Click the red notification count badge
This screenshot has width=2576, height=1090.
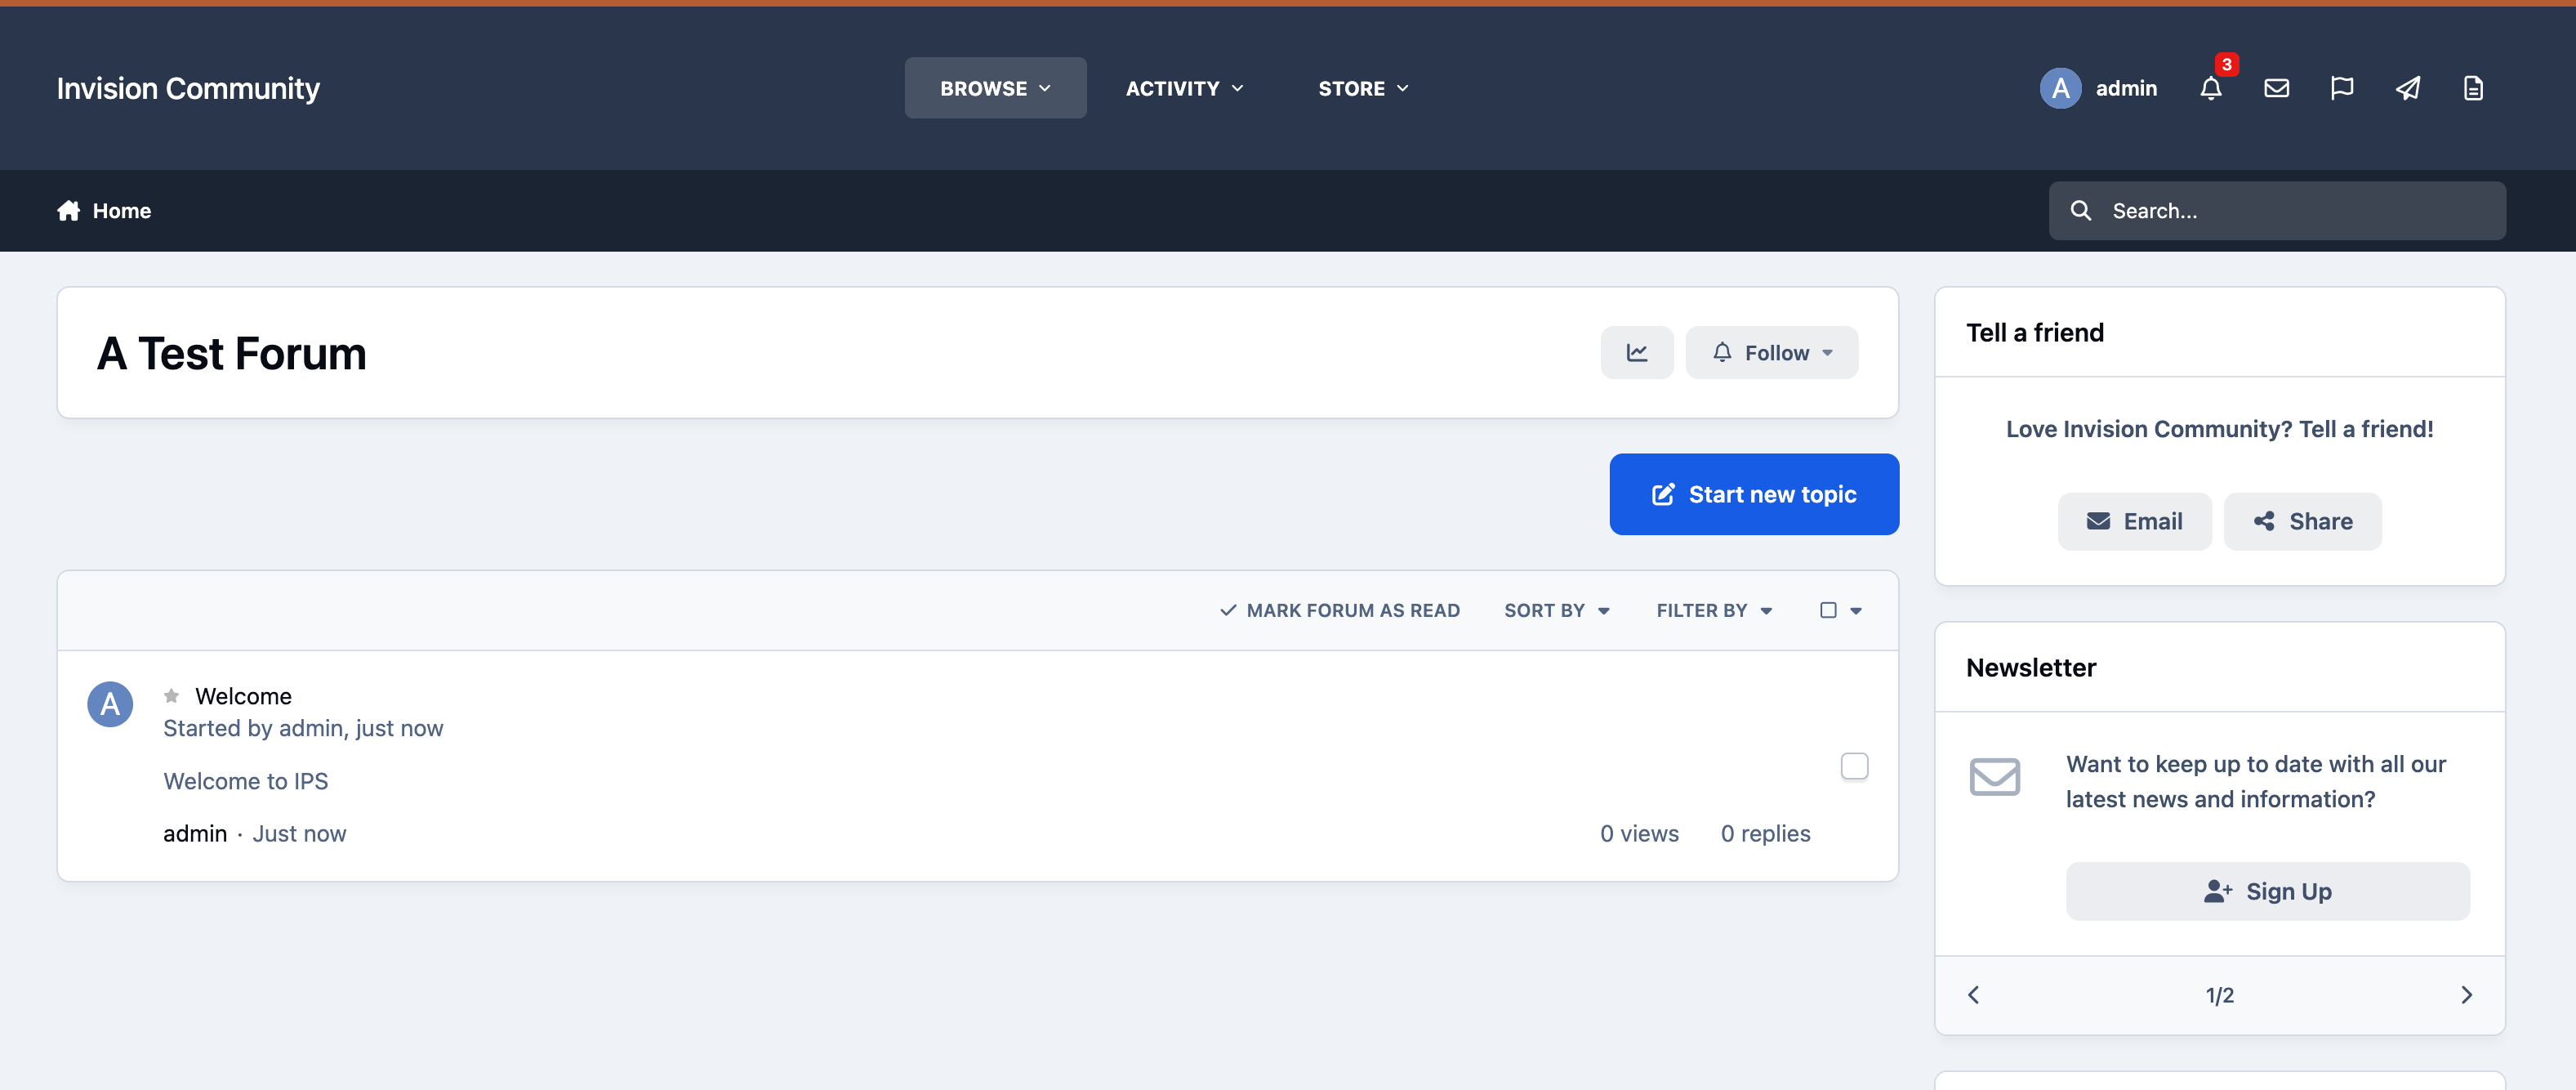(2227, 65)
